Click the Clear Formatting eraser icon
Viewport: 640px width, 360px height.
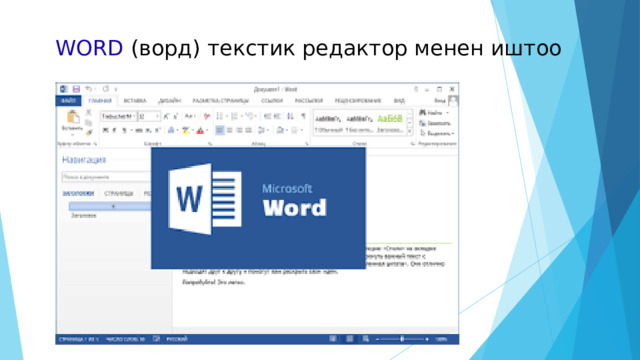[206, 116]
